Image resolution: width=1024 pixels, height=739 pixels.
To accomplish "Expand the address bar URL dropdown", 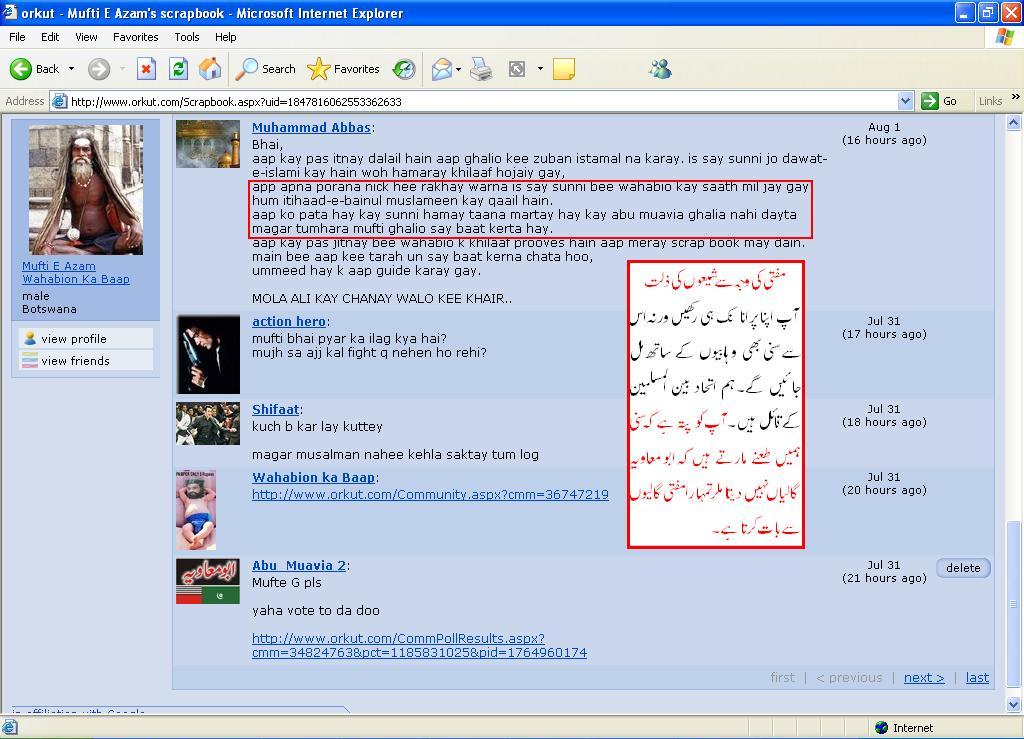I will (x=905, y=101).
